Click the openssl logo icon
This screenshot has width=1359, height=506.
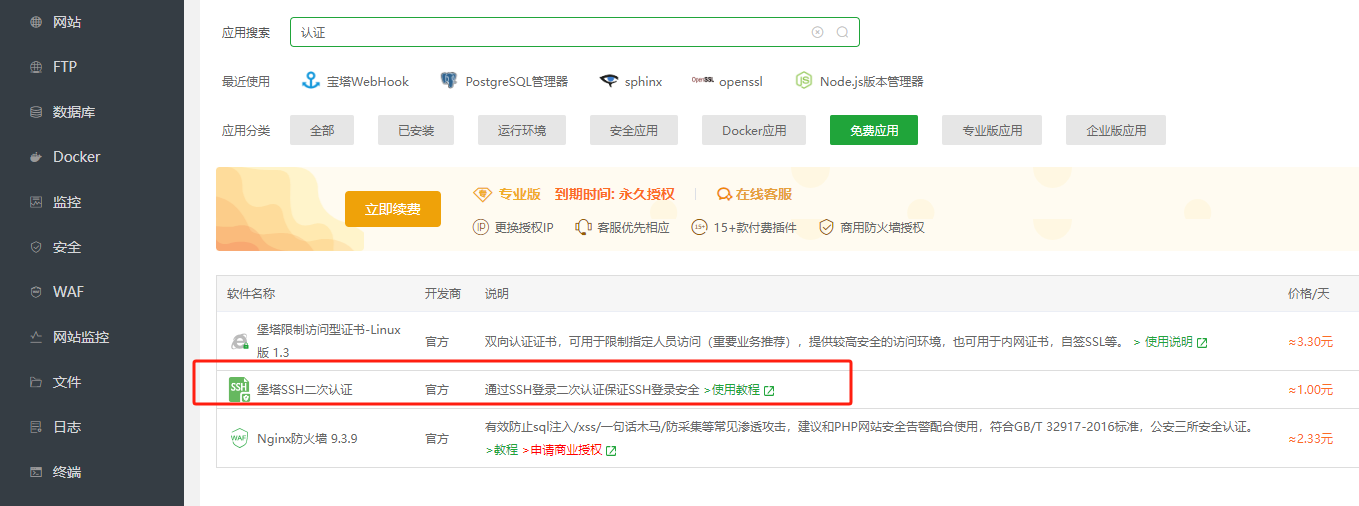(702, 80)
